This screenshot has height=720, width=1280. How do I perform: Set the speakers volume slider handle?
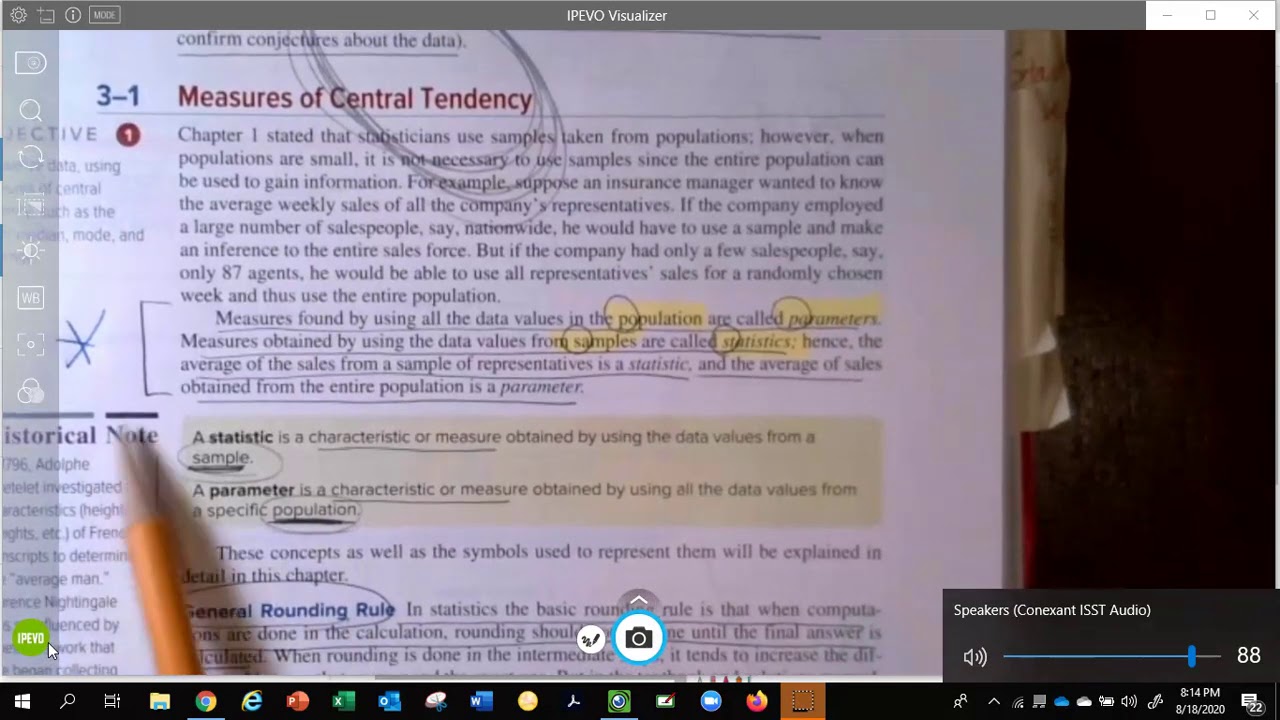click(x=1191, y=656)
